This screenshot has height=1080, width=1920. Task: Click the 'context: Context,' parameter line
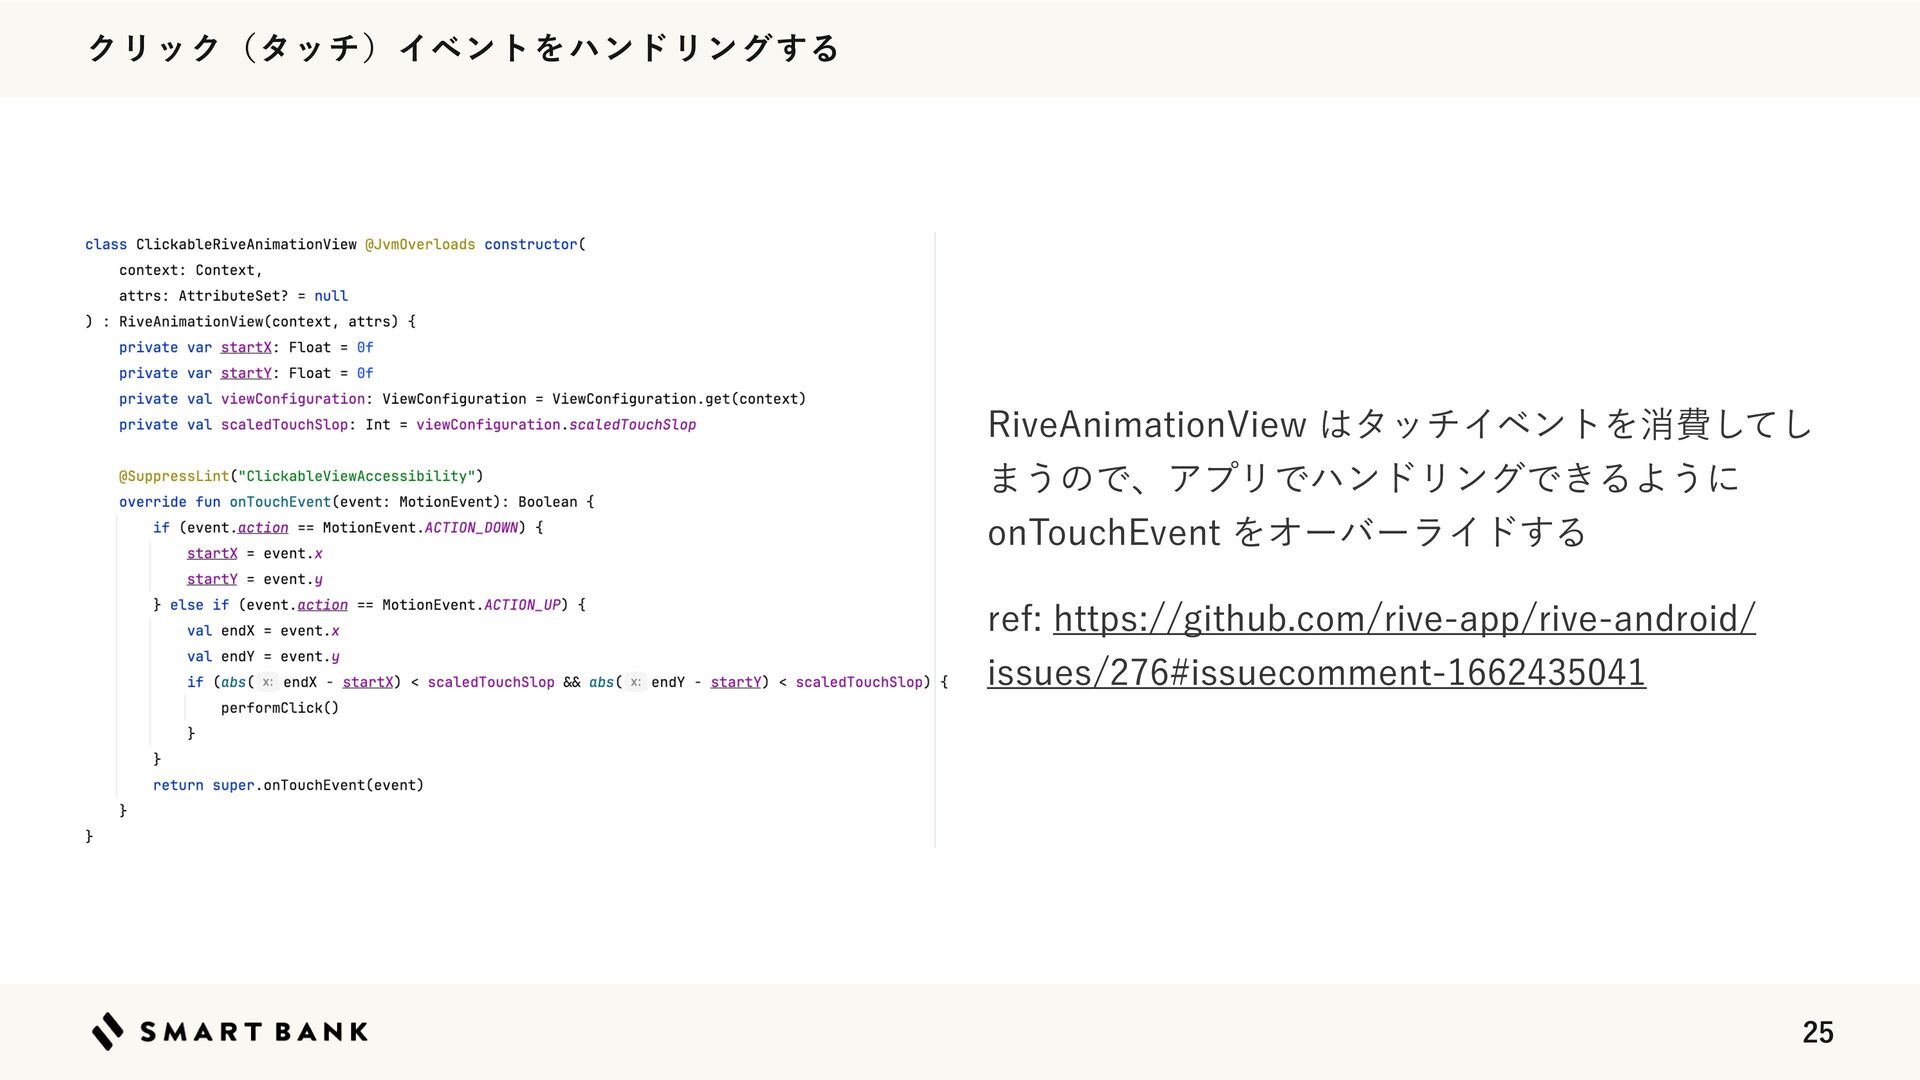pyautogui.click(x=190, y=270)
